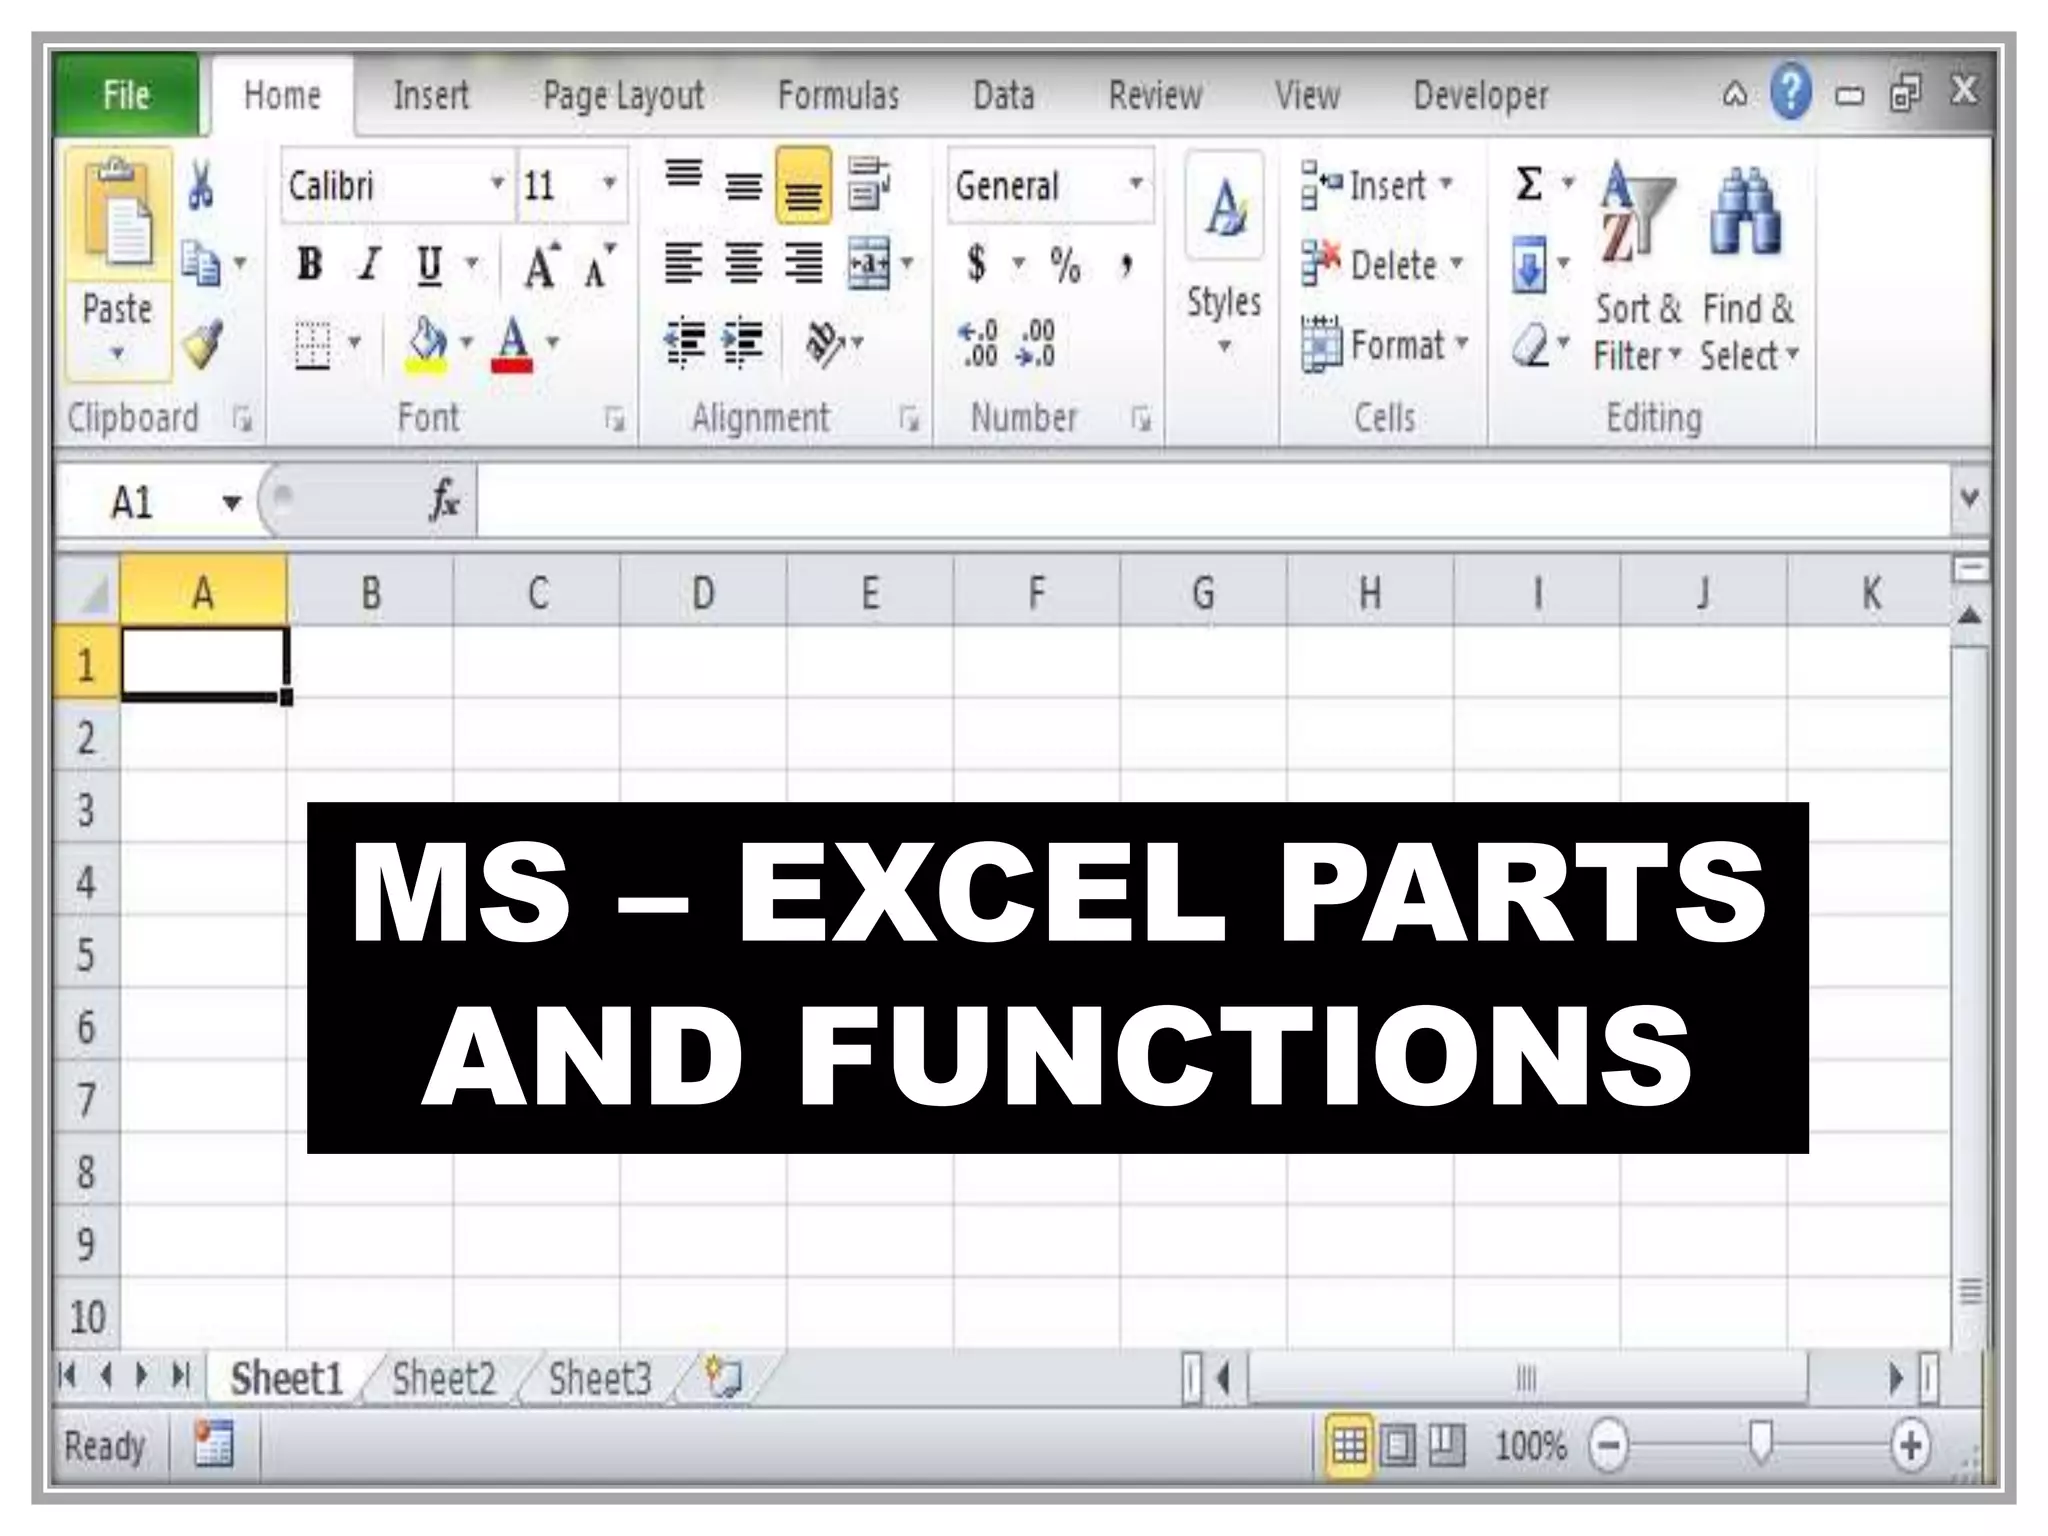The width and height of the screenshot is (2048, 1536).
Task: Click Decrease Decimal icon
Action: (1036, 343)
